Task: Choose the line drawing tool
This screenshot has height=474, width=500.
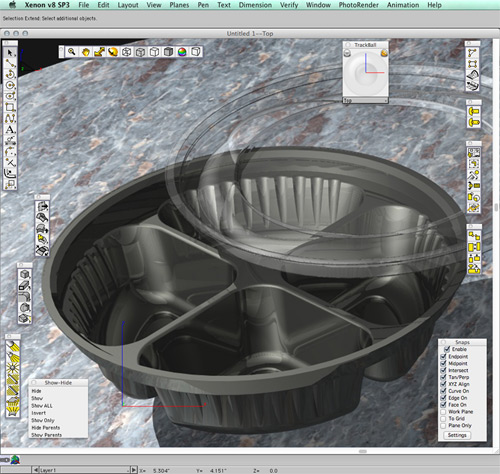Action: tap(10, 63)
